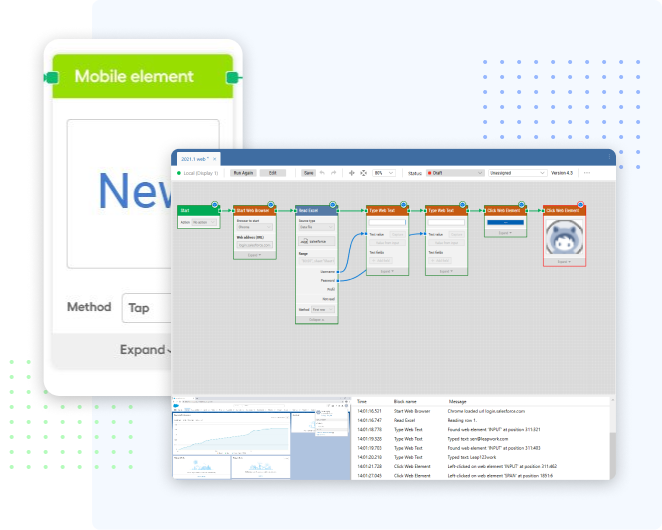
Task: Click the left green connector of Mobile element
Action: [x=52, y=78]
